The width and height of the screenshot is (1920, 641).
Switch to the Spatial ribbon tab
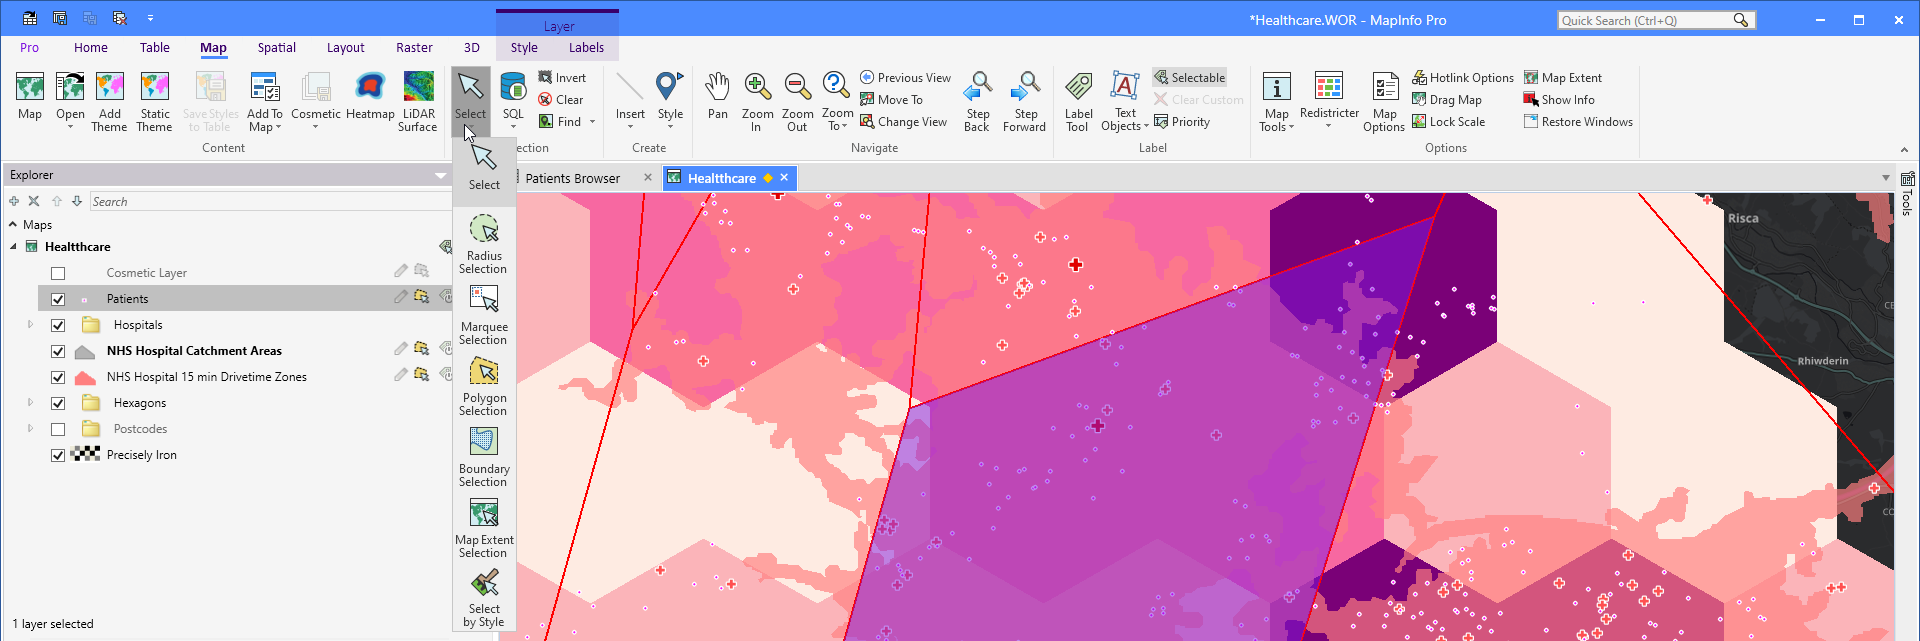(276, 47)
